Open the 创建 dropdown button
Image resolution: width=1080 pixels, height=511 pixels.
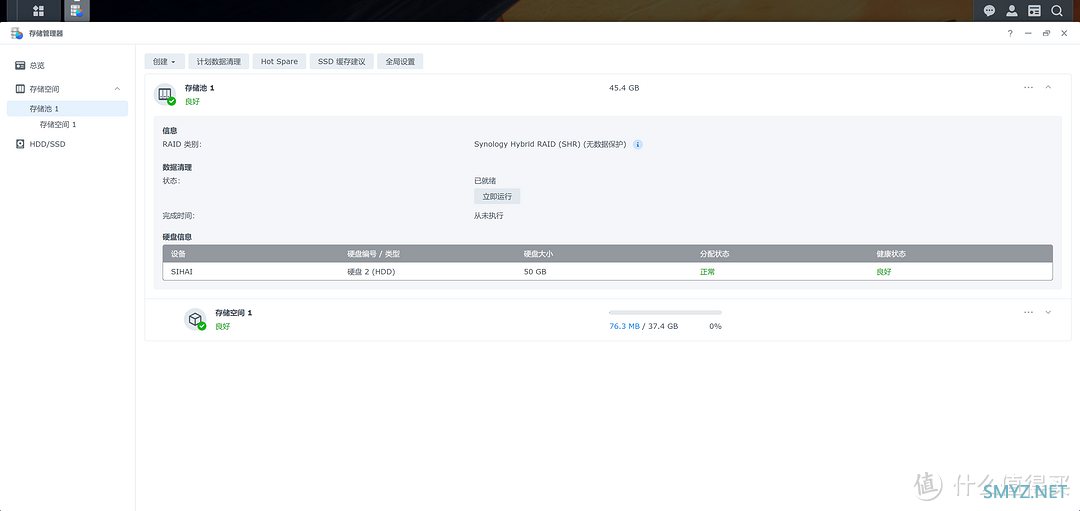[164, 61]
